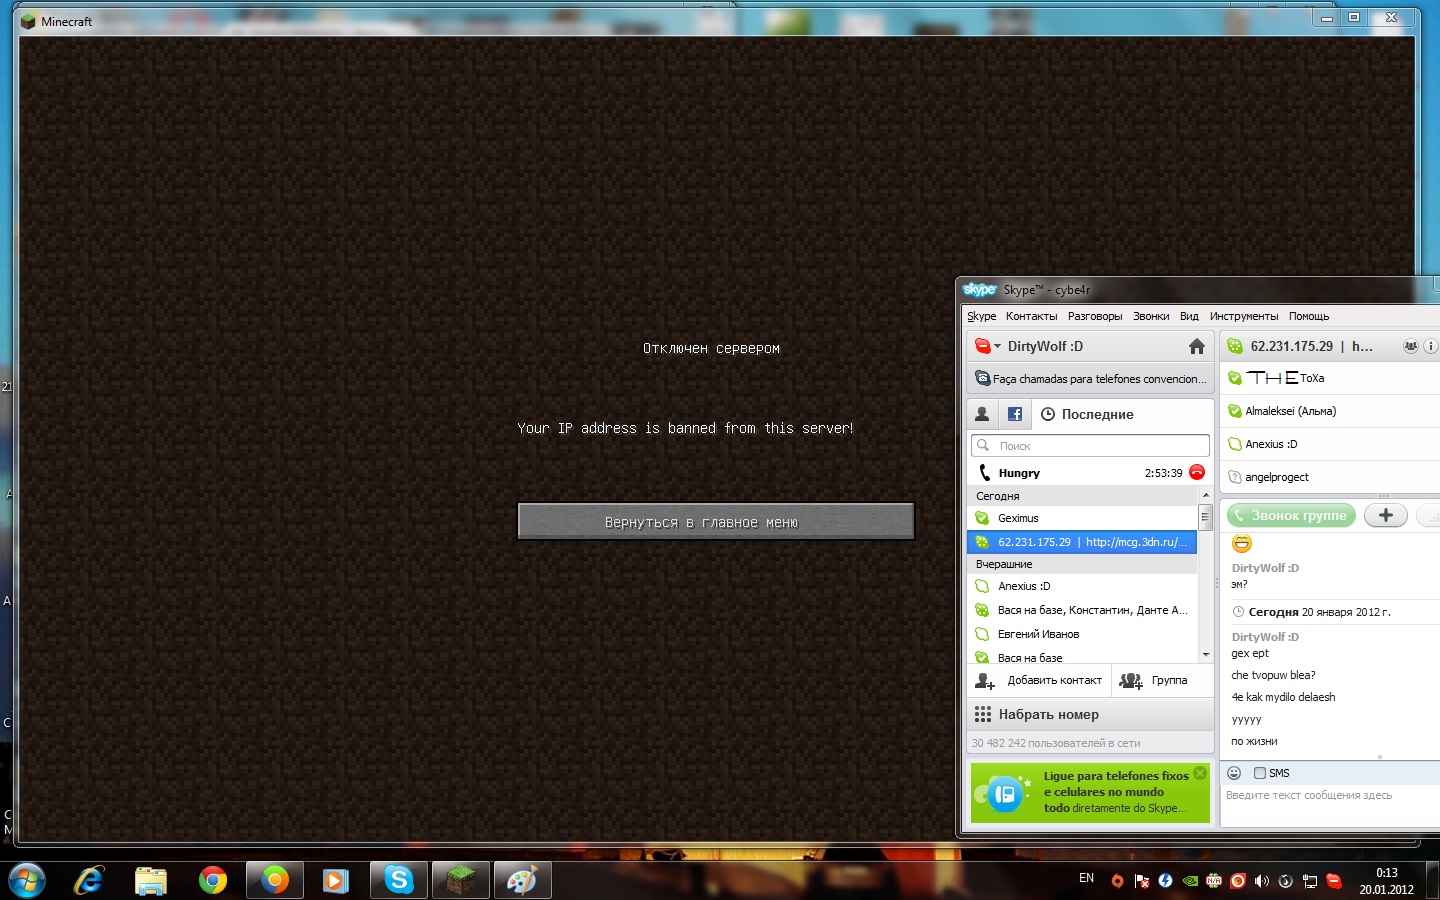Open the Windows Start menu
Image resolution: width=1440 pixels, height=900 pixels.
point(27,880)
